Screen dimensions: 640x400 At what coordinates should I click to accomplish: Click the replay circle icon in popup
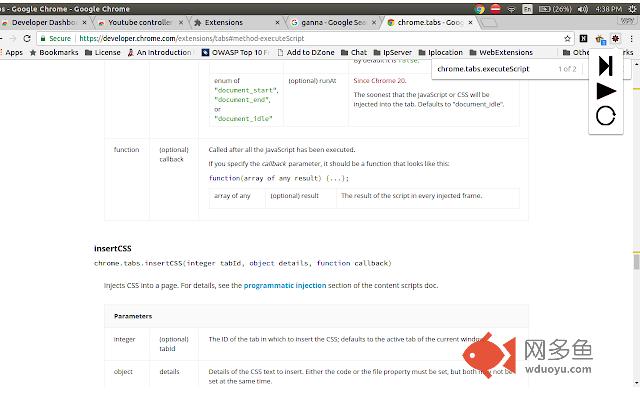pyautogui.click(x=605, y=116)
